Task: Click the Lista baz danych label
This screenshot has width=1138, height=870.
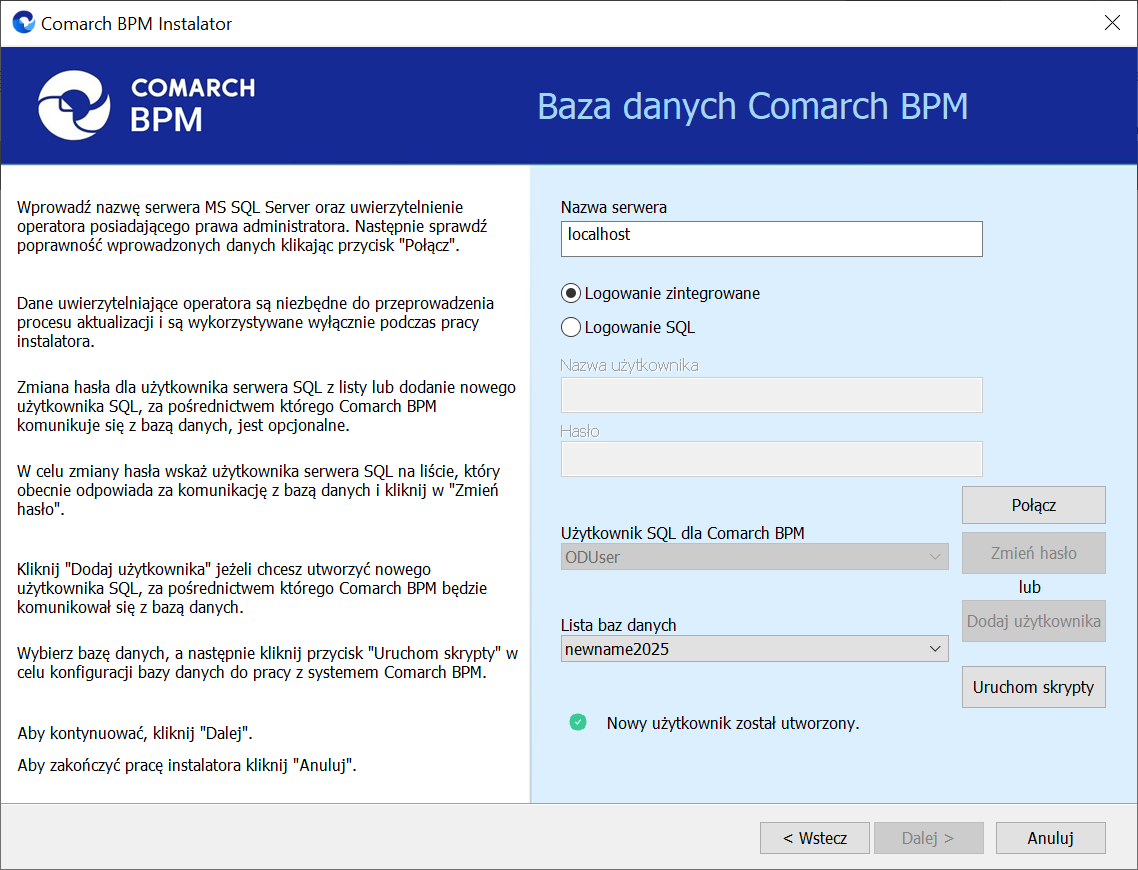Action: coord(618,625)
